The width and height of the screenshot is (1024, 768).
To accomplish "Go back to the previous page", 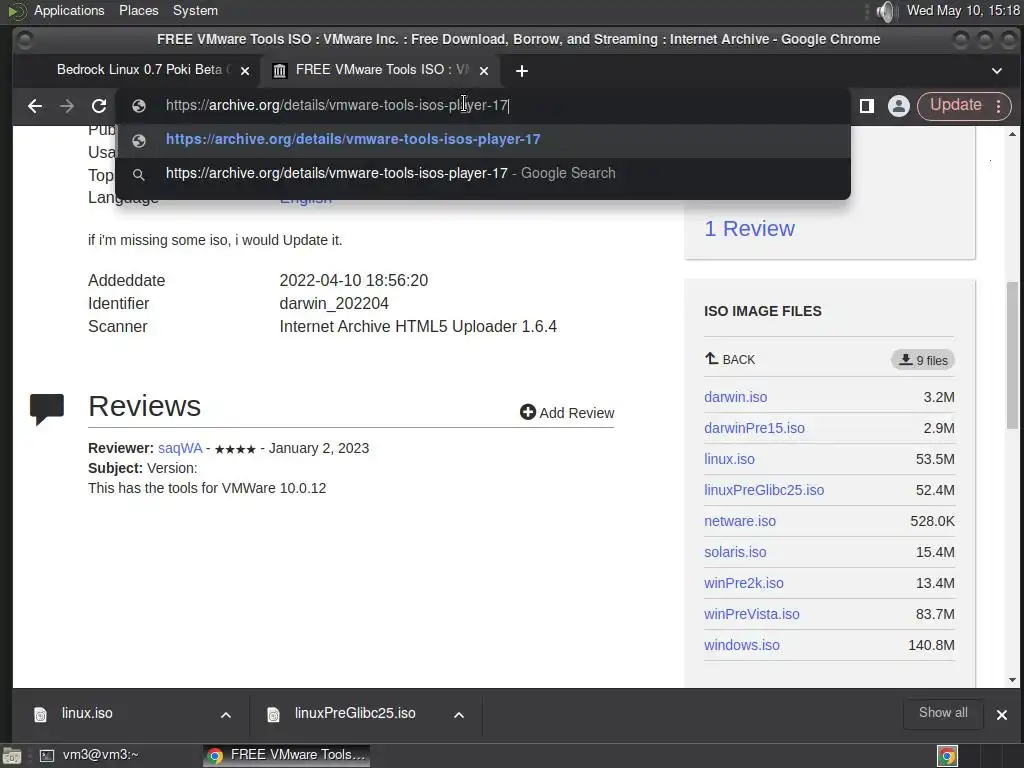I will coord(35,106).
